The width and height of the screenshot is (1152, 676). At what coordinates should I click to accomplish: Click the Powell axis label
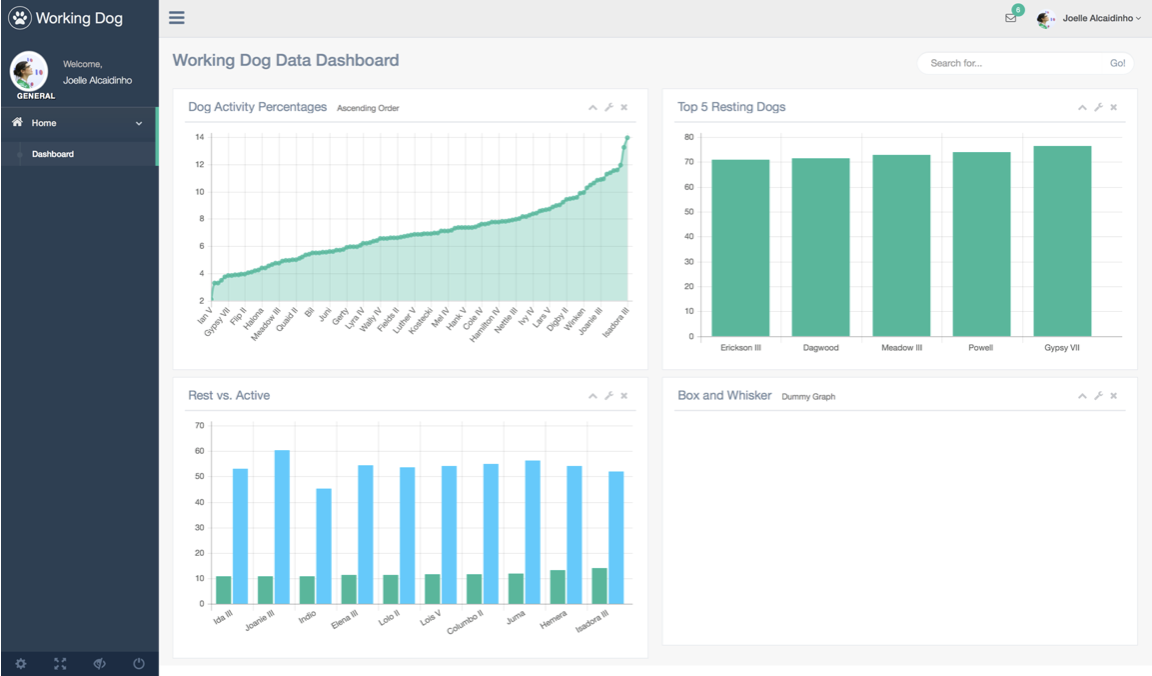pos(981,348)
